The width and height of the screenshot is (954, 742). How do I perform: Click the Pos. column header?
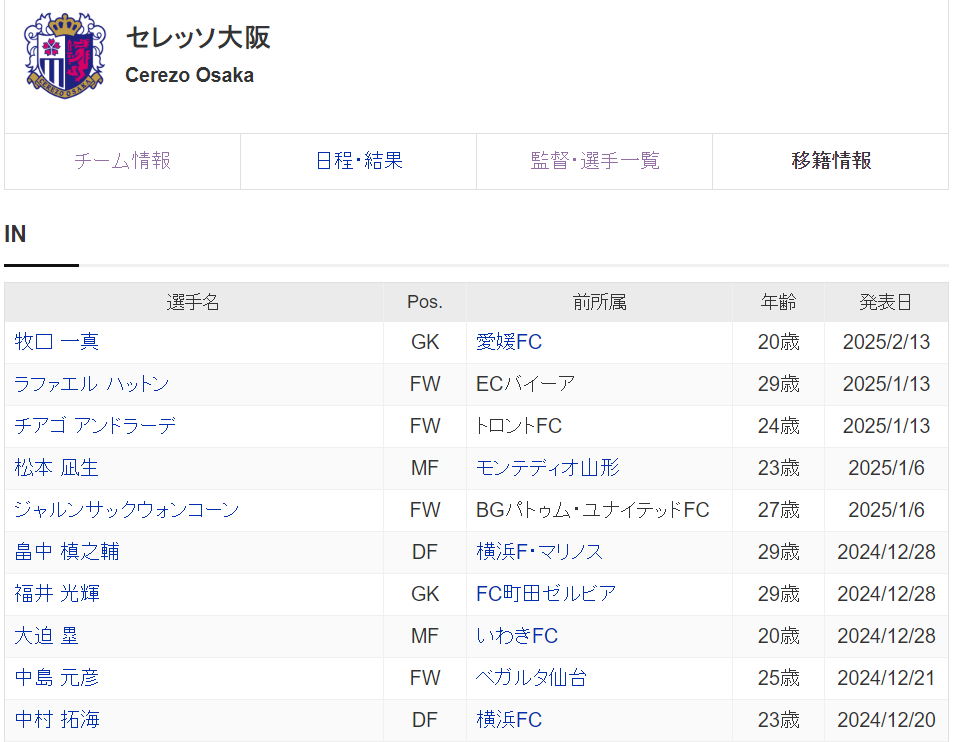(425, 302)
